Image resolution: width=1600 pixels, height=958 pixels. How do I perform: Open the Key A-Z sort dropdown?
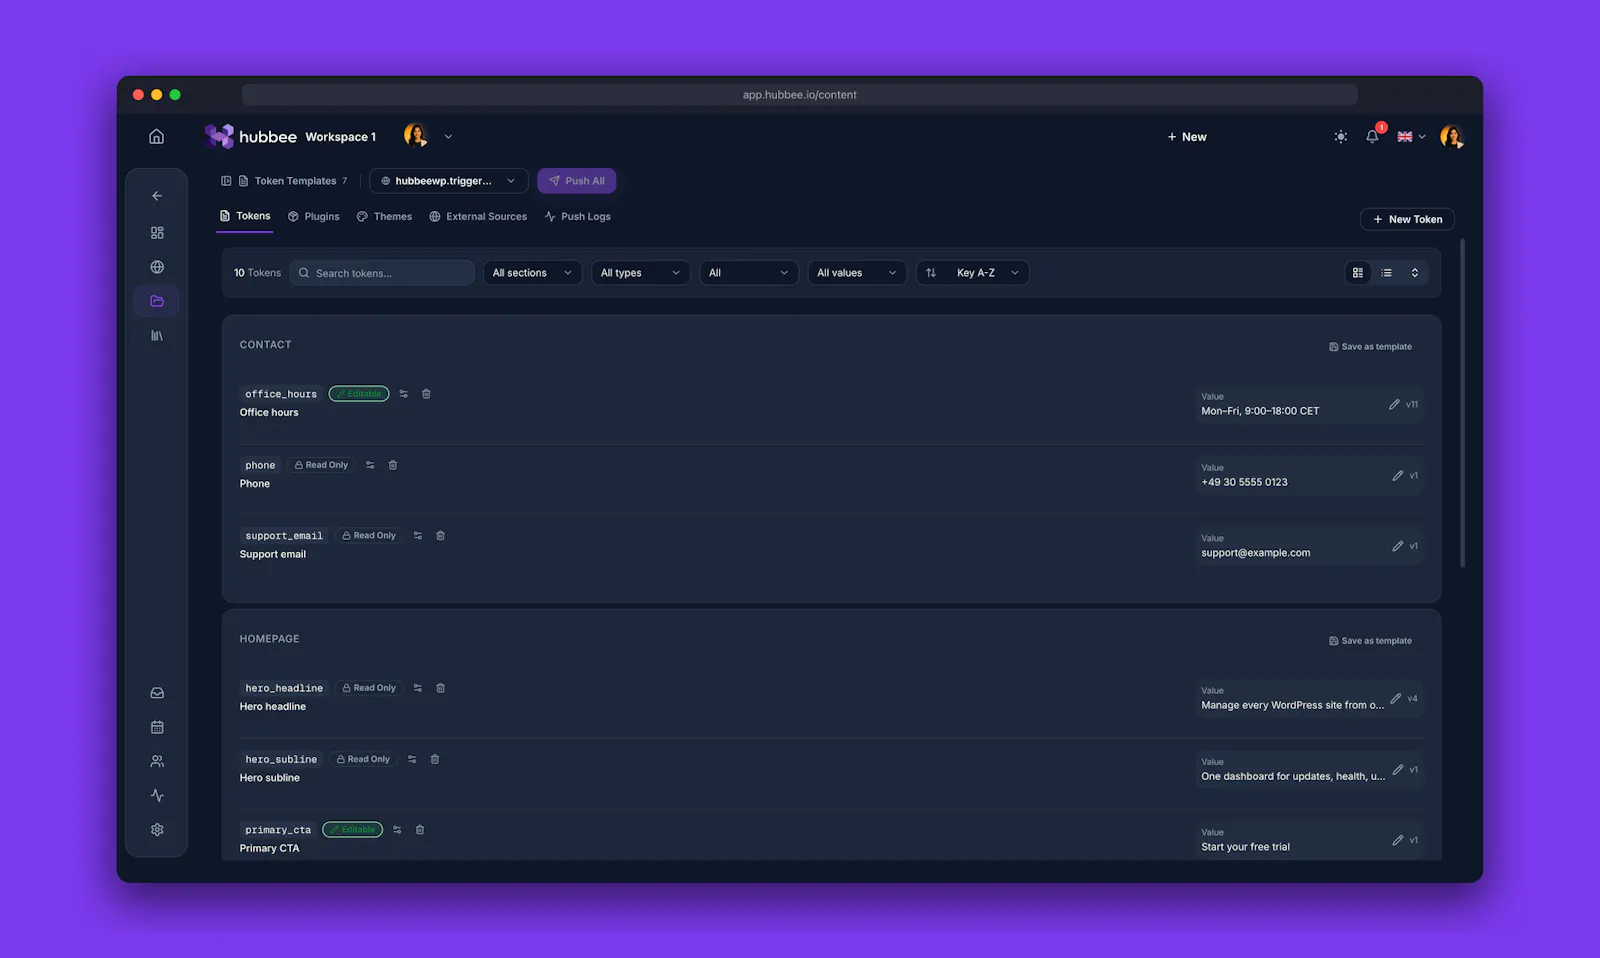coord(973,273)
